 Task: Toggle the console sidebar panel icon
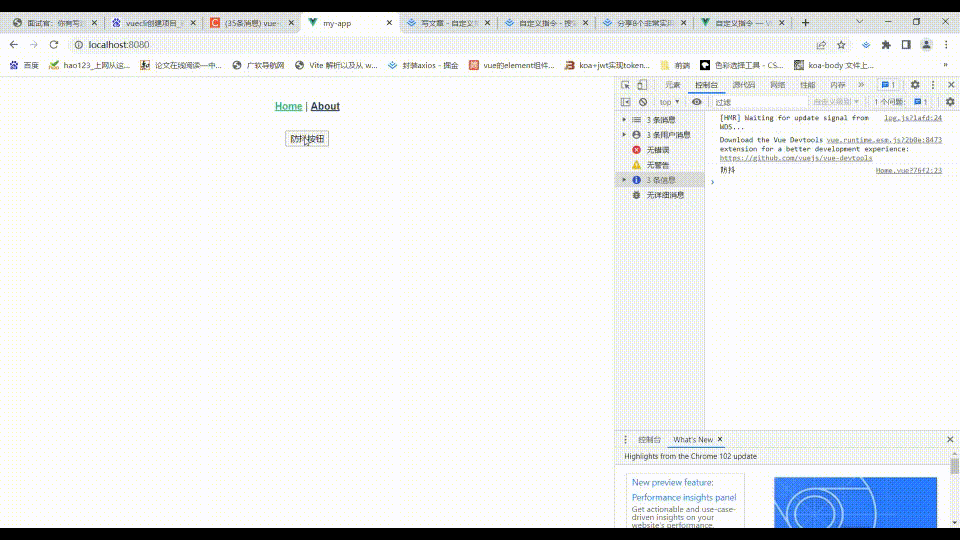[625, 102]
